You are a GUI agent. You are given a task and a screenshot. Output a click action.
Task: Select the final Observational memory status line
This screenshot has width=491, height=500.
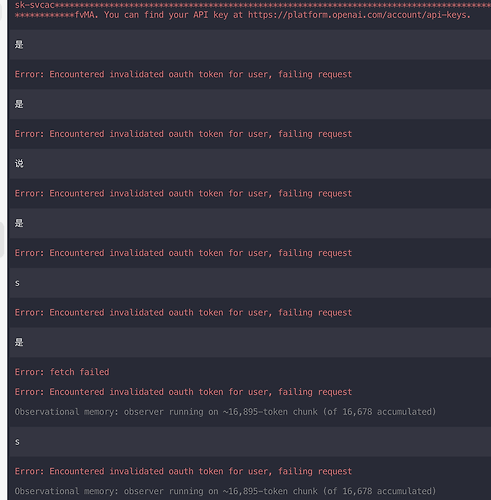[225, 491]
